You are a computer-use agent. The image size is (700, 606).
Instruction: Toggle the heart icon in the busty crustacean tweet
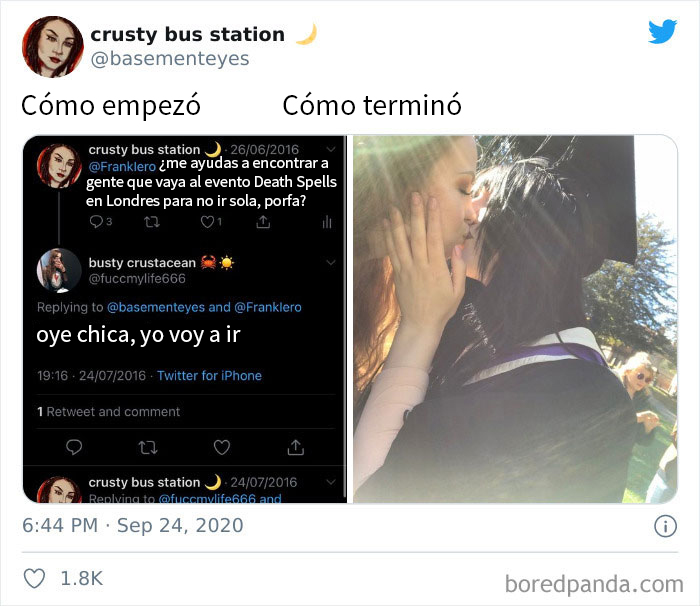[221, 447]
